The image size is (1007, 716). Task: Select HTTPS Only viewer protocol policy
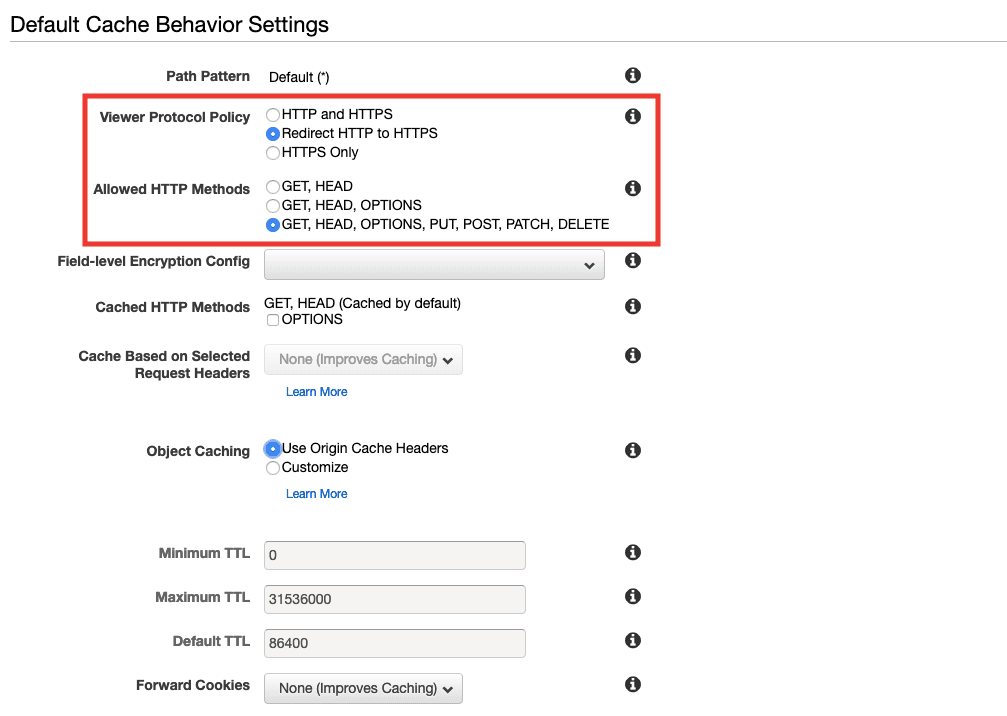point(273,153)
